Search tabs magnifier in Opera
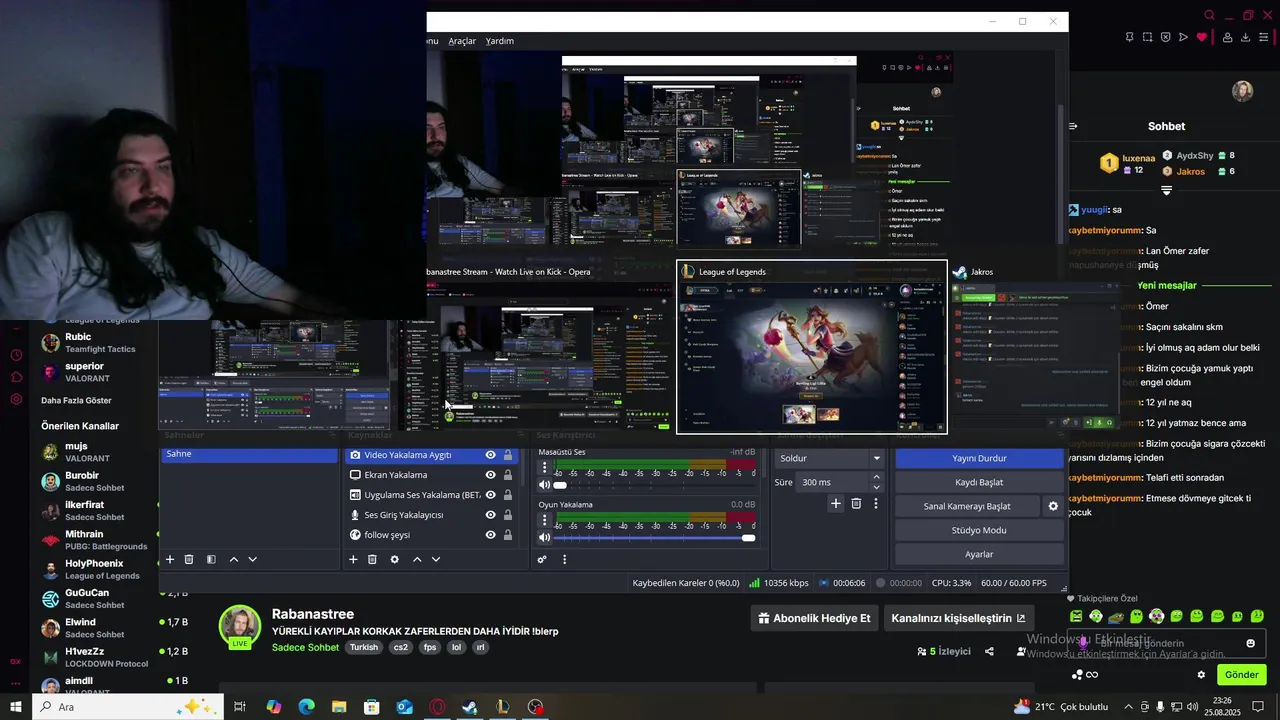Viewport: 1280px width, 720px height. 1210,15
